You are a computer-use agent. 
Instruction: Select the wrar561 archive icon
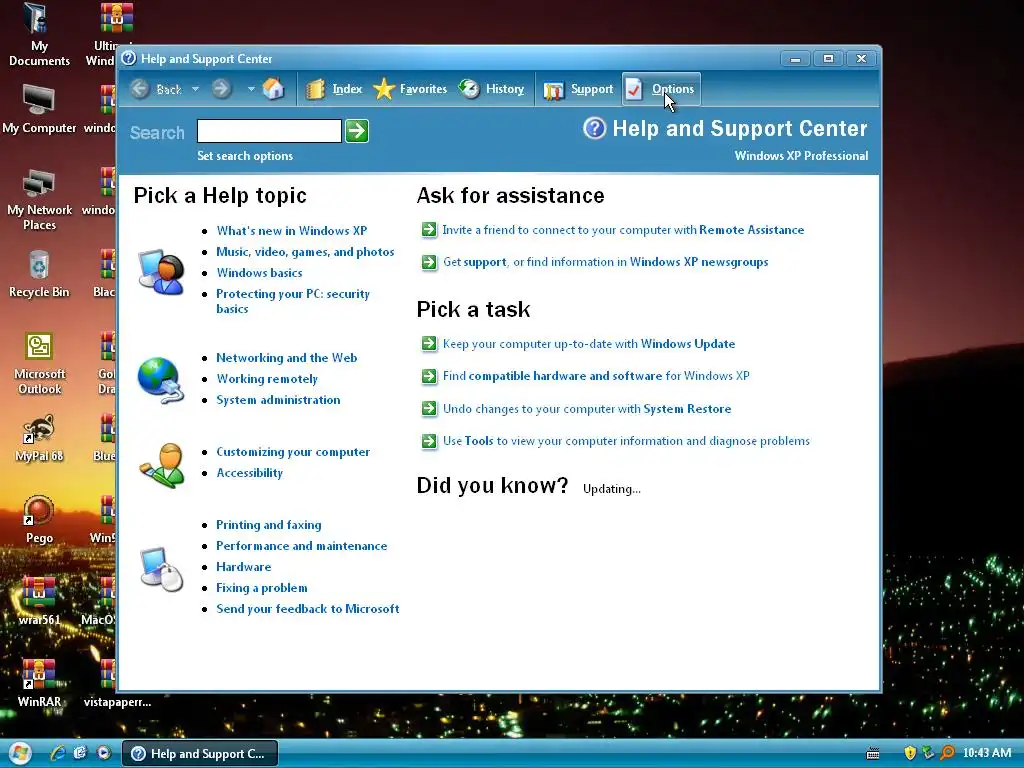click(39, 601)
